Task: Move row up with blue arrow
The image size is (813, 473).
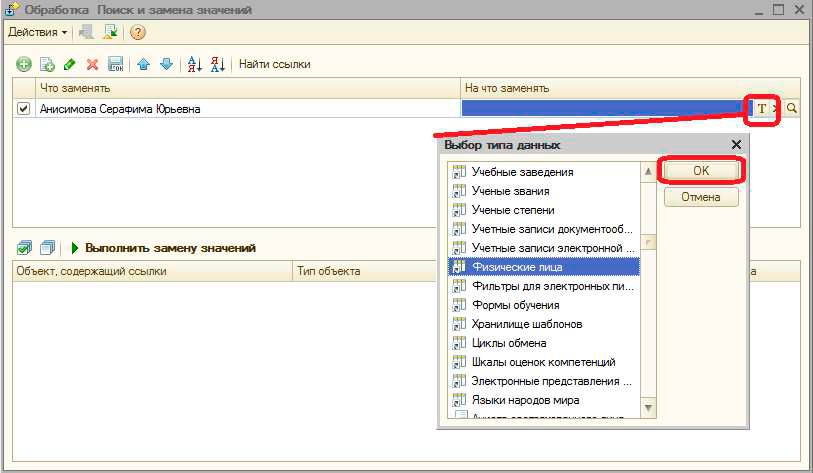Action: [x=144, y=64]
